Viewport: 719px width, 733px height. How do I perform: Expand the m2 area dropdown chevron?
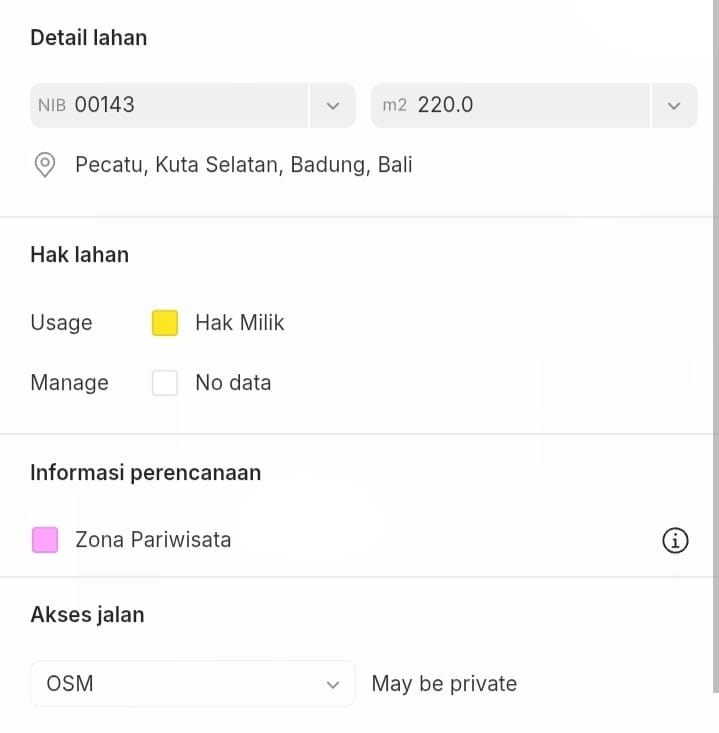[674, 105]
